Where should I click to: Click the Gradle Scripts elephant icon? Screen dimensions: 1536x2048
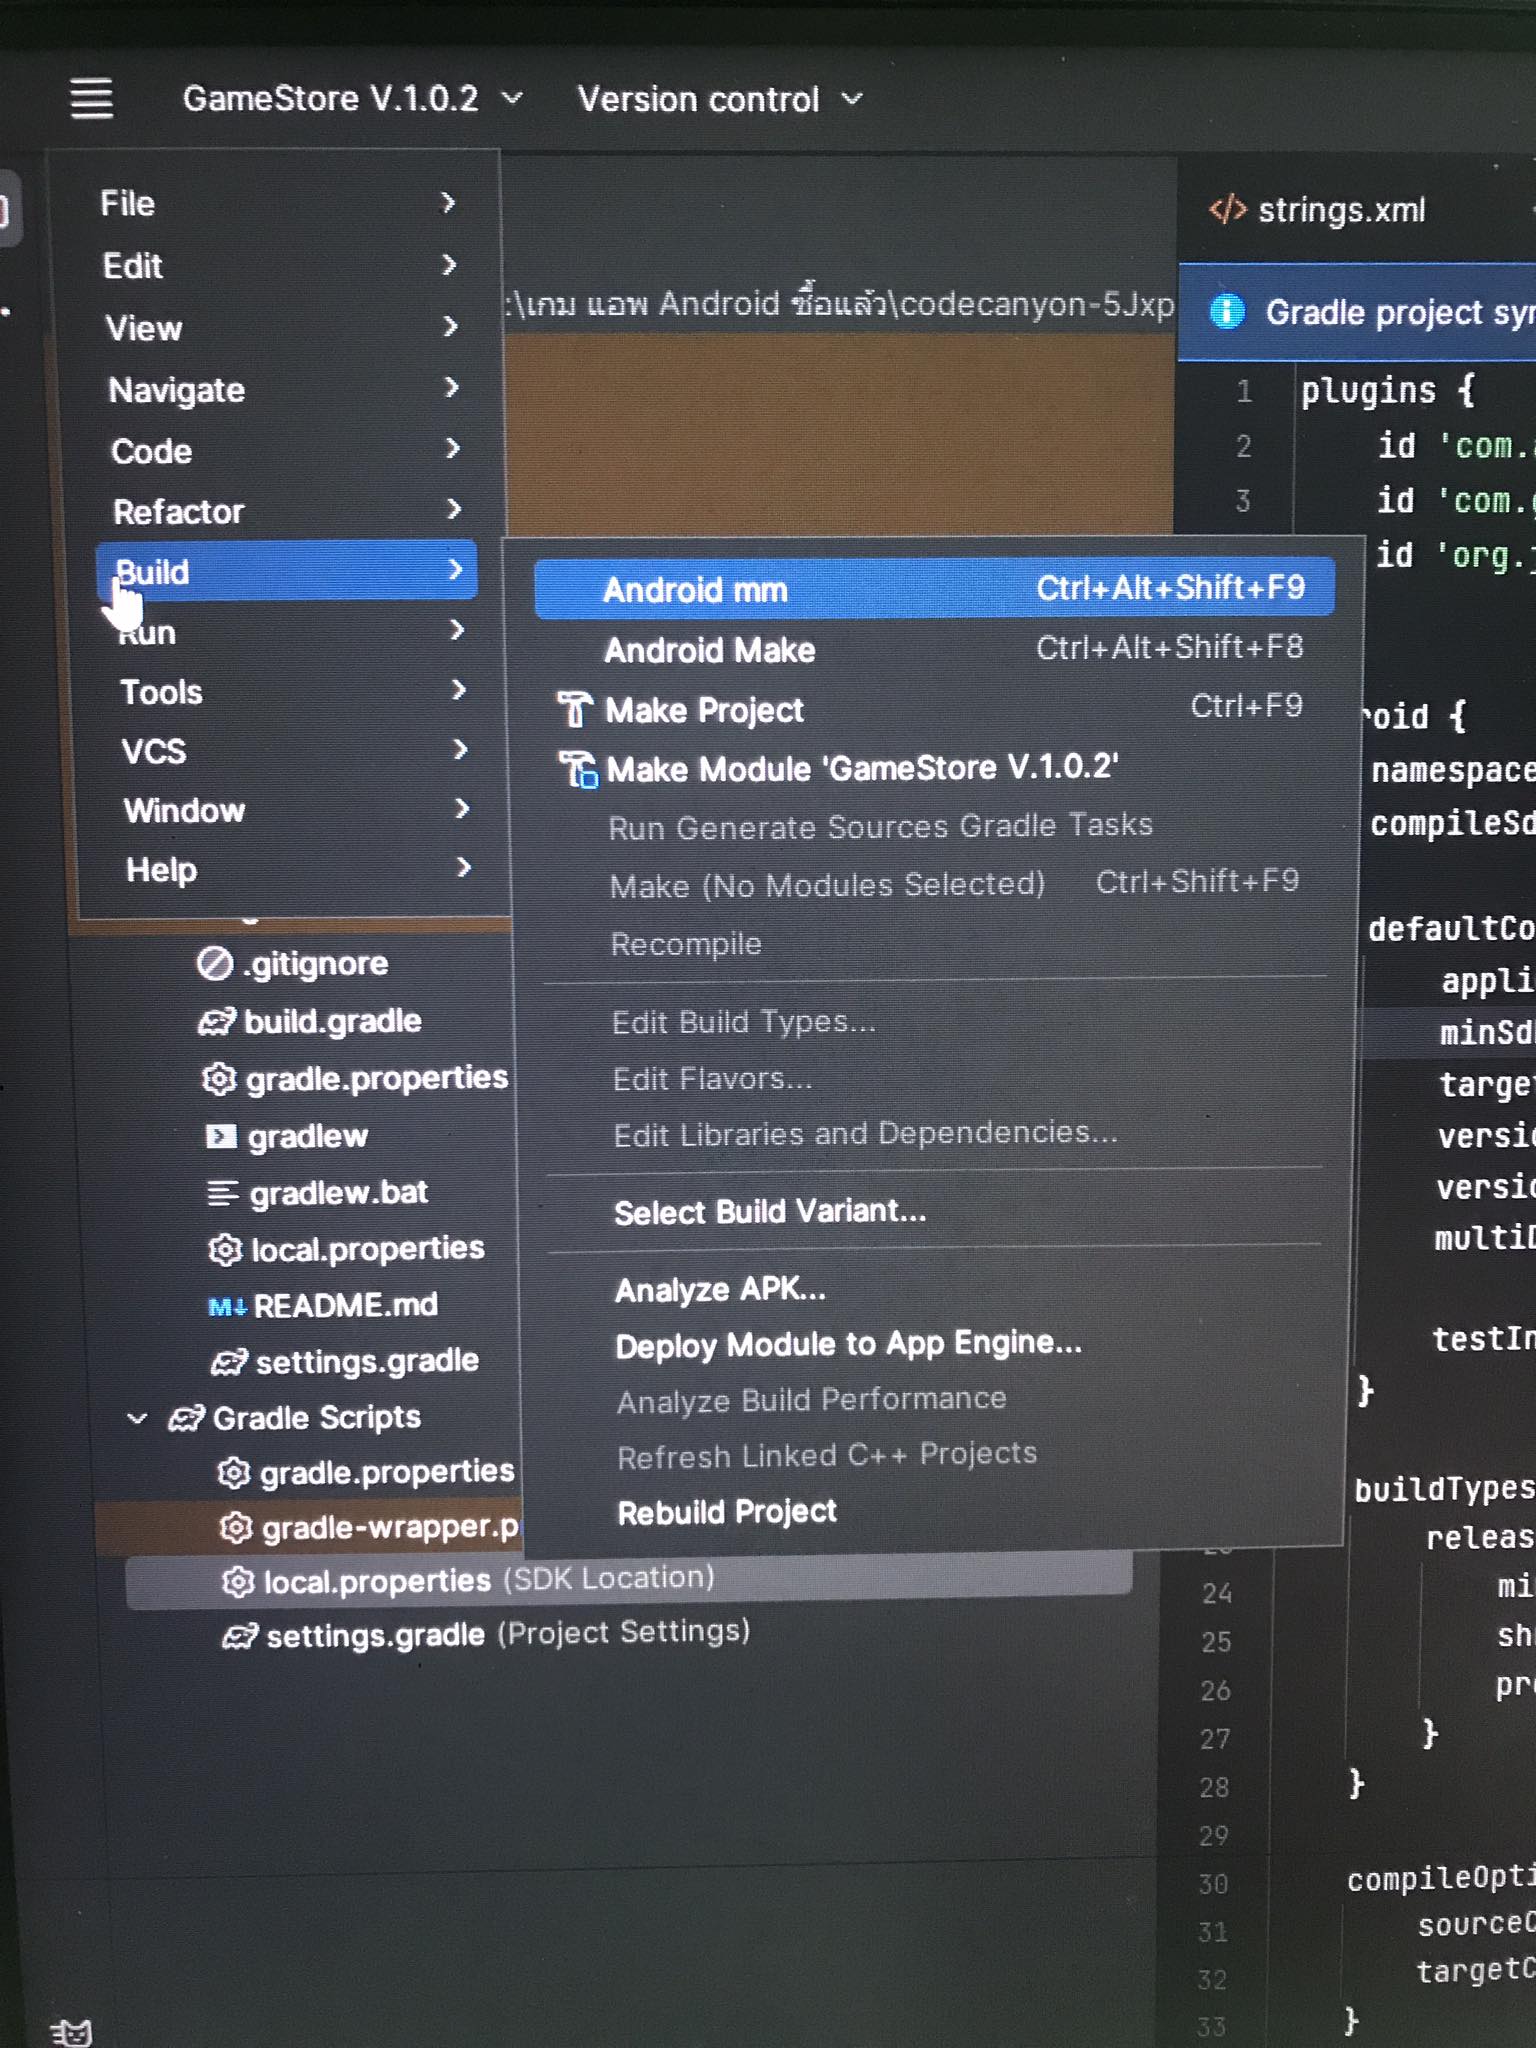pyautogui.click(x=187, y=1418)
